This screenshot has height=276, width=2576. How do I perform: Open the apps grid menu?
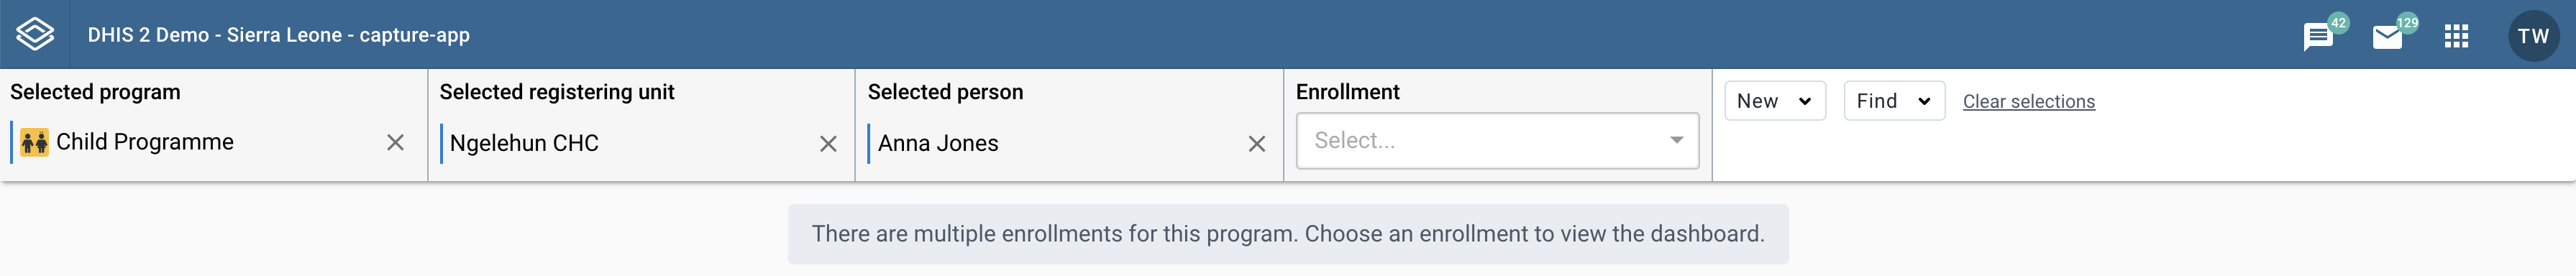[2456, 36]
